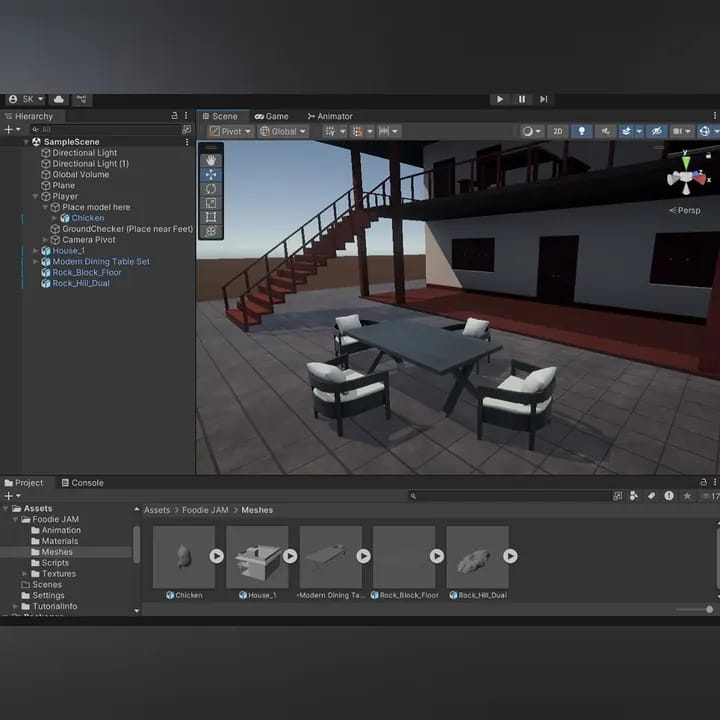Switch to the Game tab
Screen dimensions: 720x720
(272, 117)
